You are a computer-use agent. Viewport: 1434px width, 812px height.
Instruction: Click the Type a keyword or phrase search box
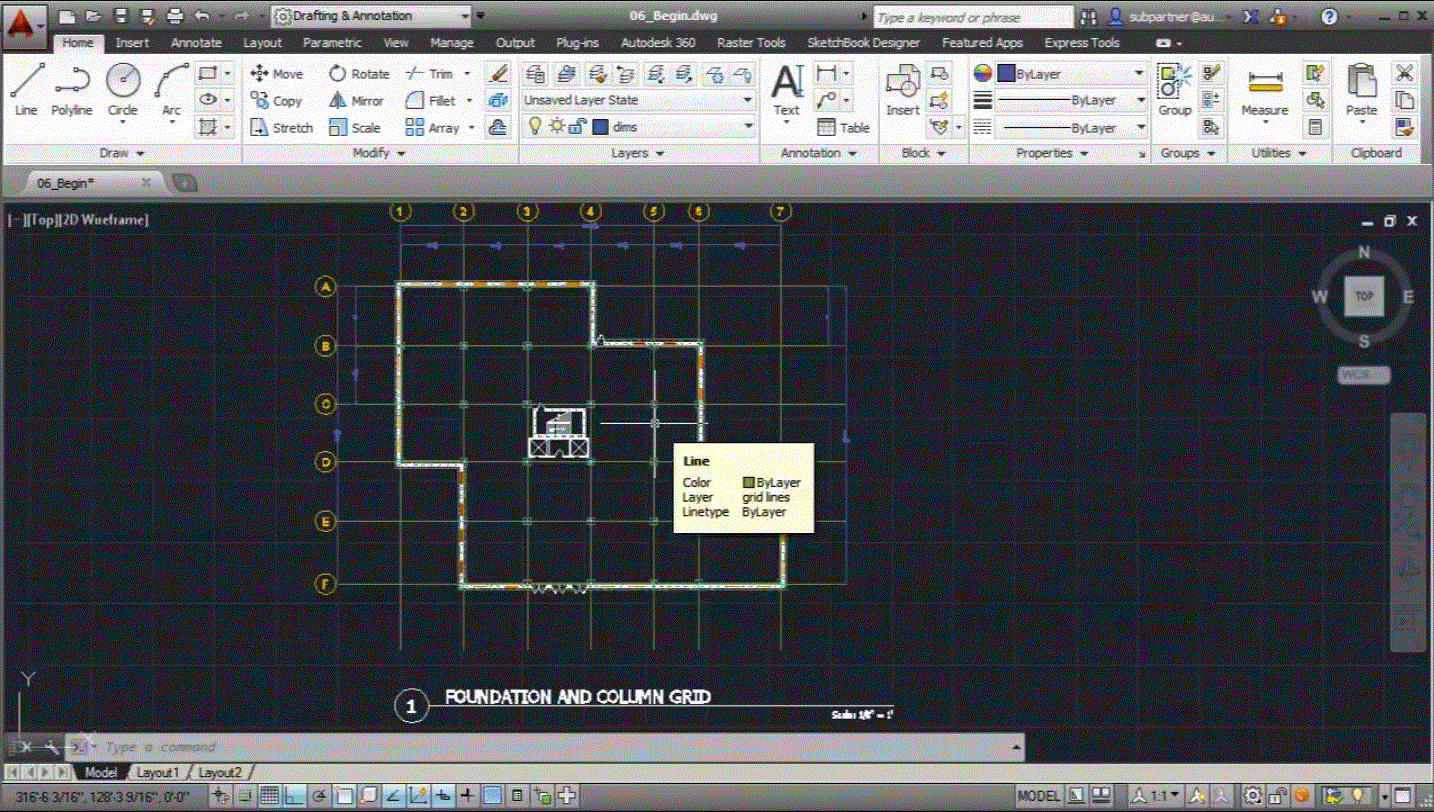pos(973,17)
